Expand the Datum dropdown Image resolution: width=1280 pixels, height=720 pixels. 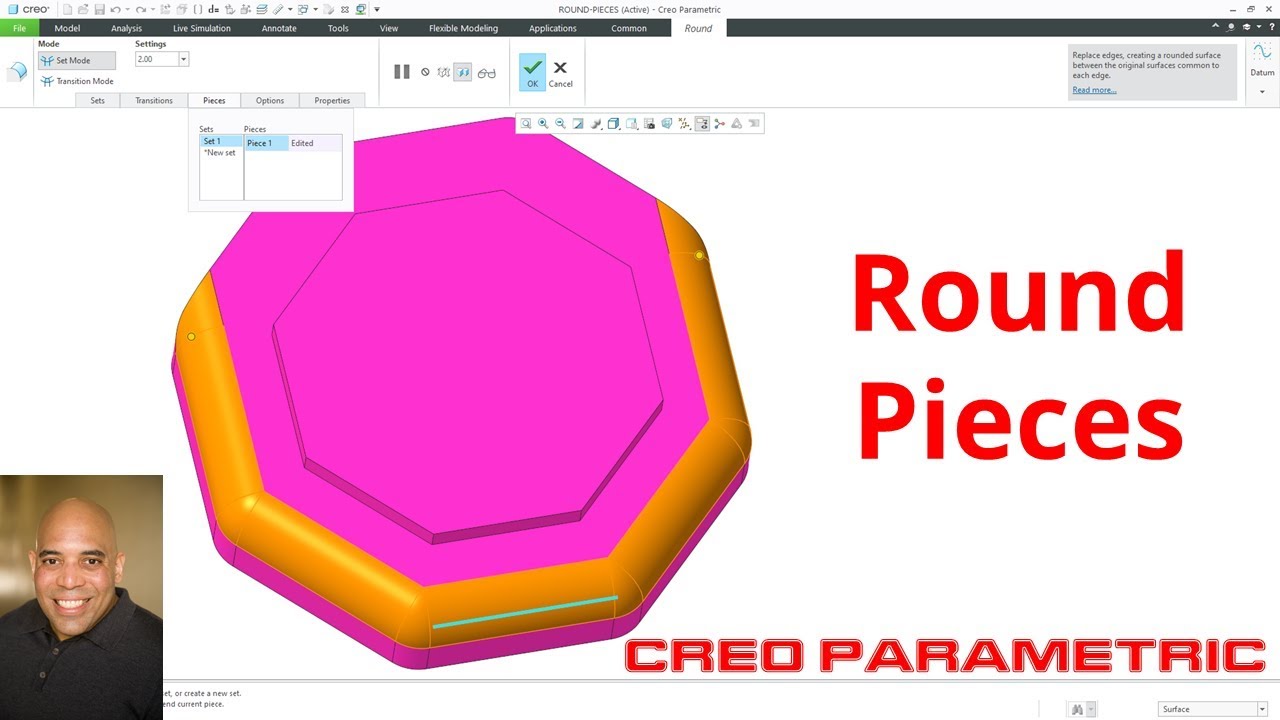click(x=1262, y=92)
